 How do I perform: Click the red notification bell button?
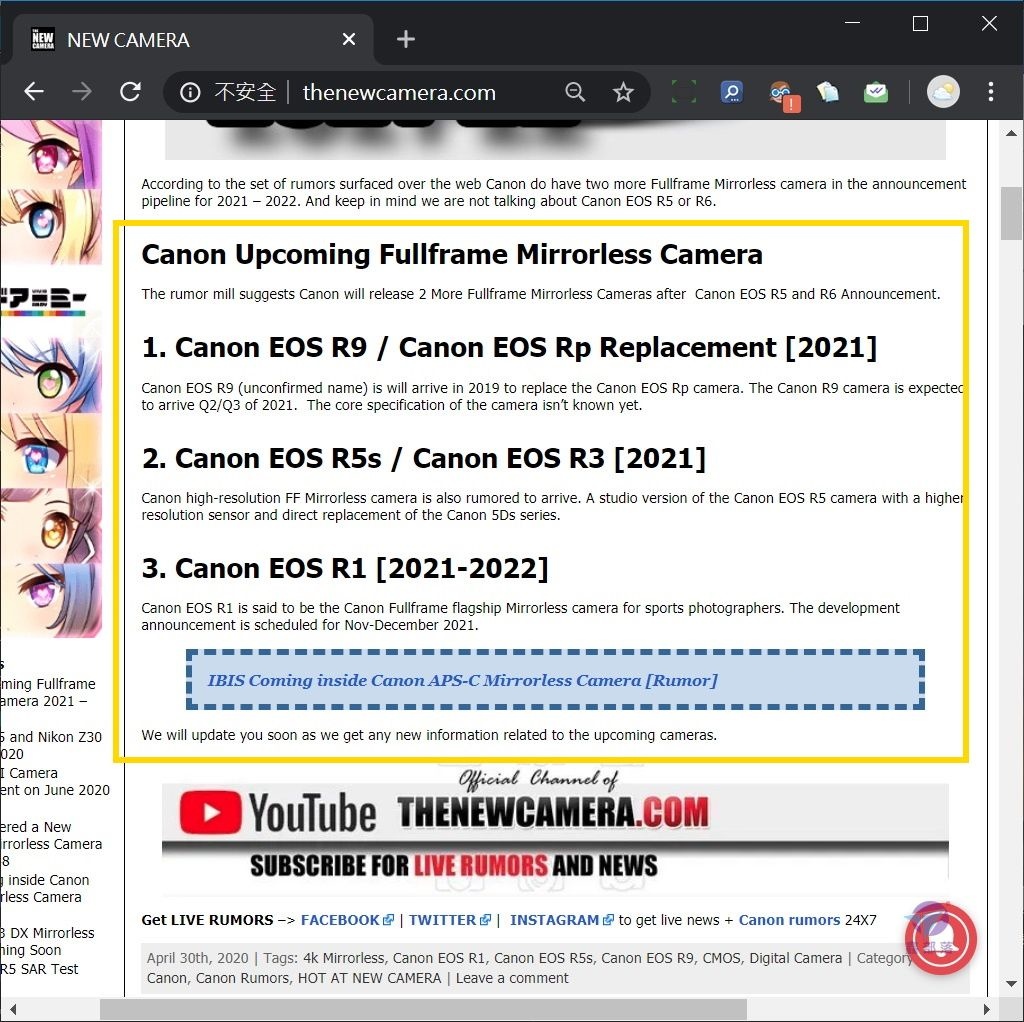click(x=940, y=938)
